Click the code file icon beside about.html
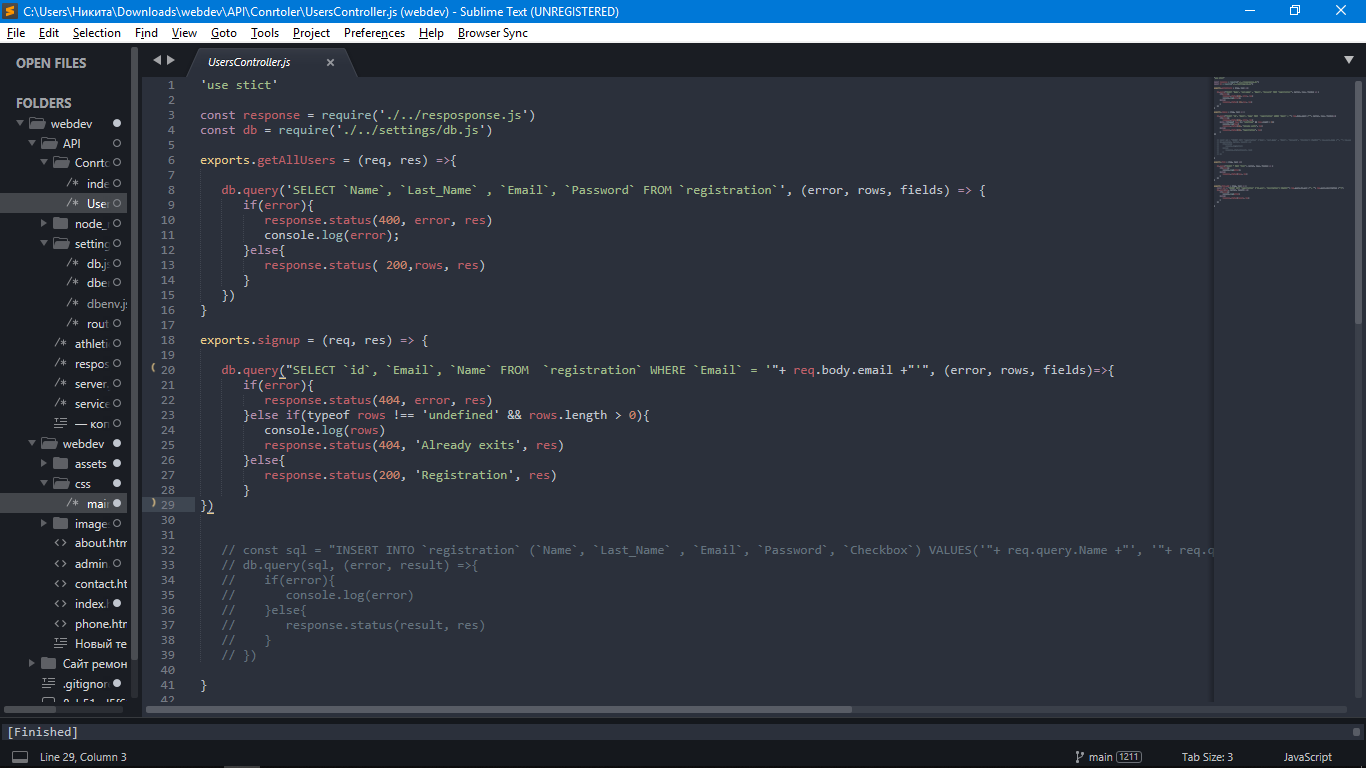The width and height of the screenshot is (1366, 768). pyautogui.click(x=61, y=543)
